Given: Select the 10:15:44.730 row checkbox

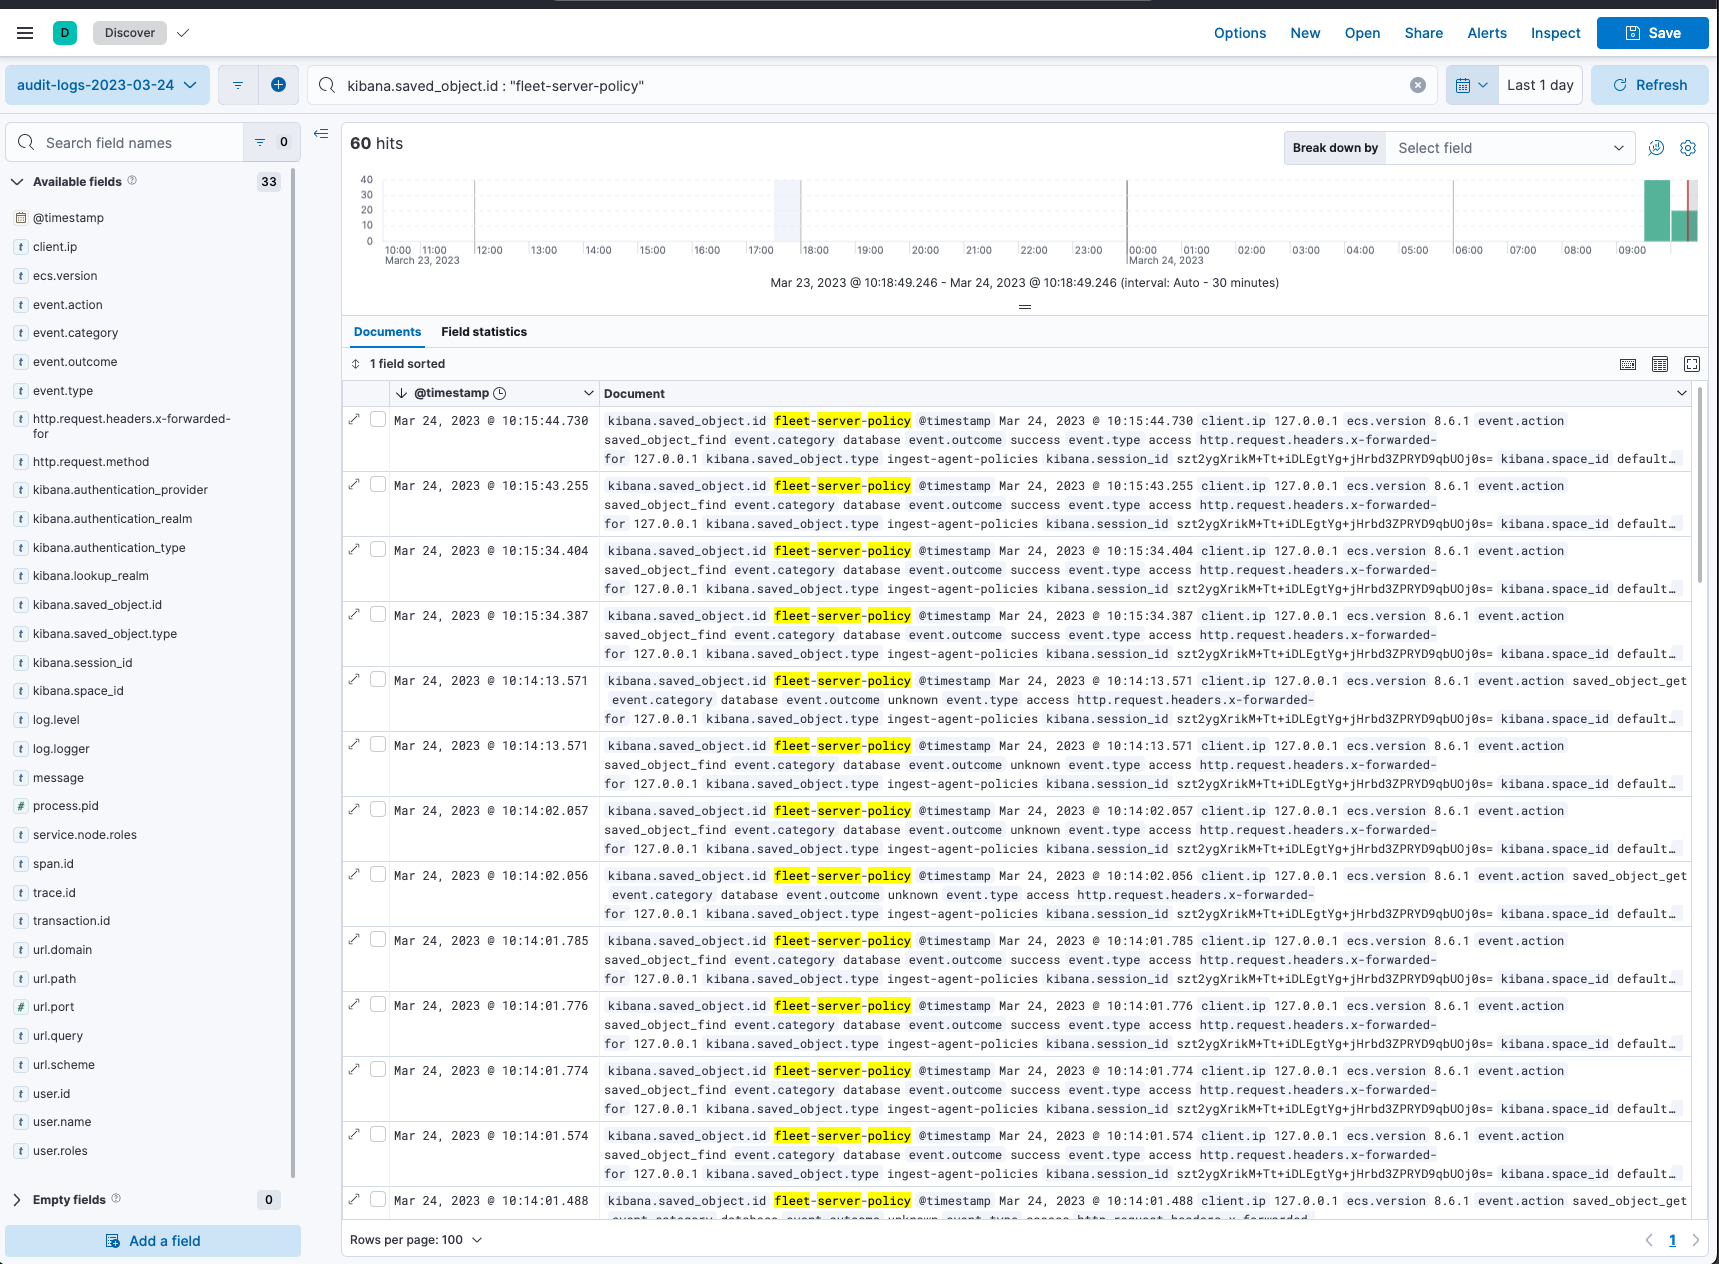Looking at the screenshot, I should pos(378,419).
